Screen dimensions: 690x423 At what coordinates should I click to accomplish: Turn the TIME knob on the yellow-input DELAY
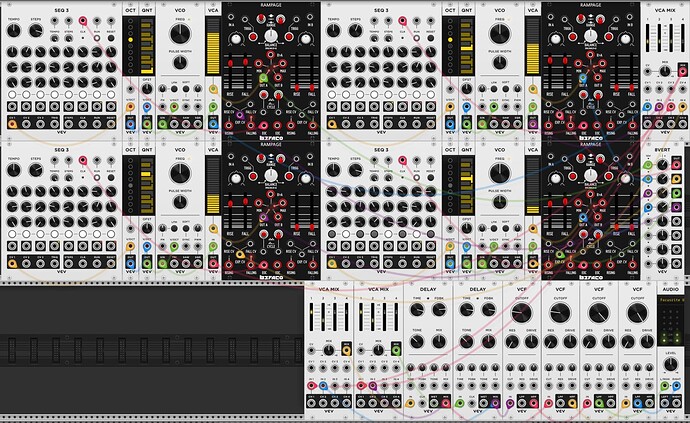tap(417, 310)
